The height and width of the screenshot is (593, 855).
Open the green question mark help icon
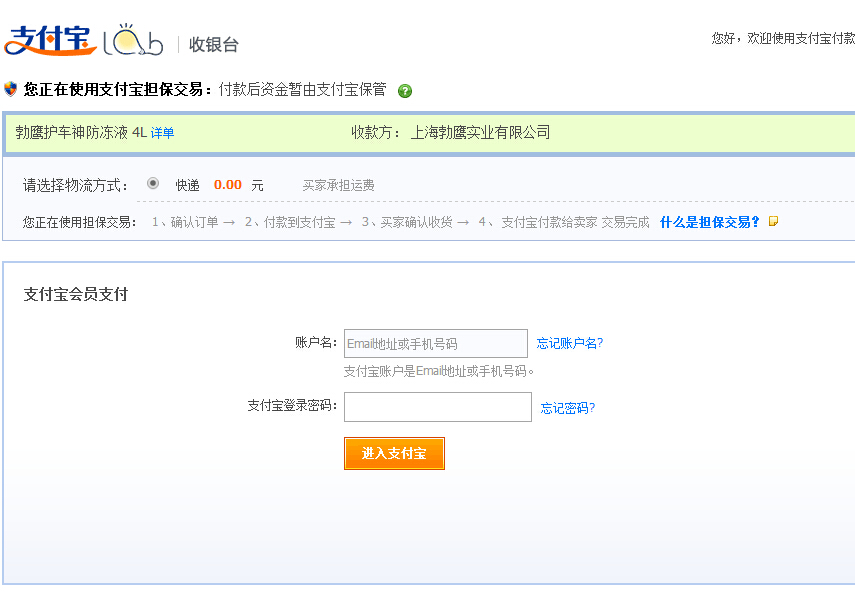405,91
